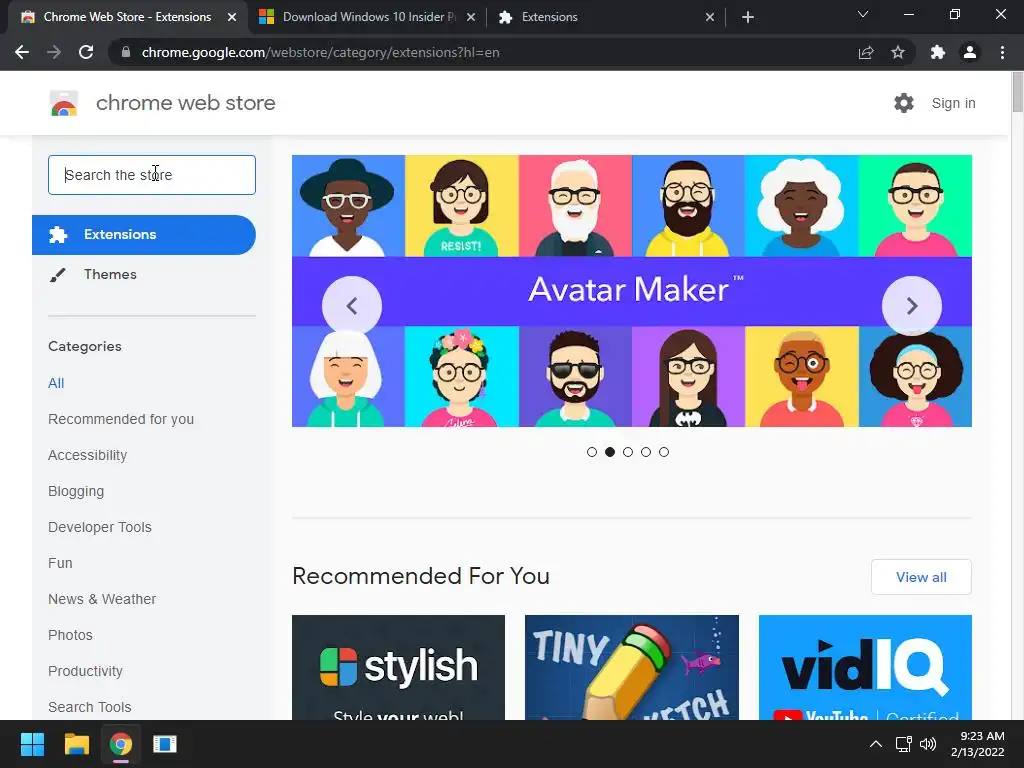Close the Chrome Web Store tab
The height and width of the screenshot is (768, 1024).
coord(231,17)
